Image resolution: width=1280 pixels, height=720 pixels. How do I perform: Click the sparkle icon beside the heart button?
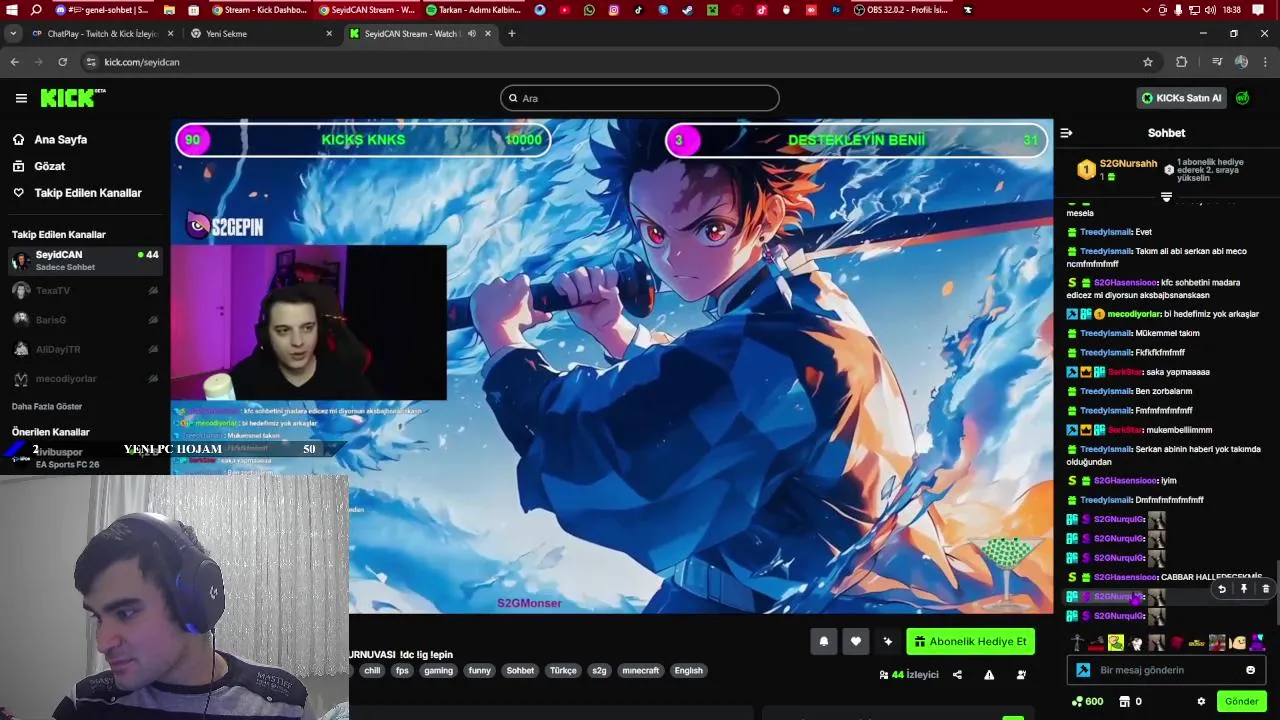tap(887, 642)
